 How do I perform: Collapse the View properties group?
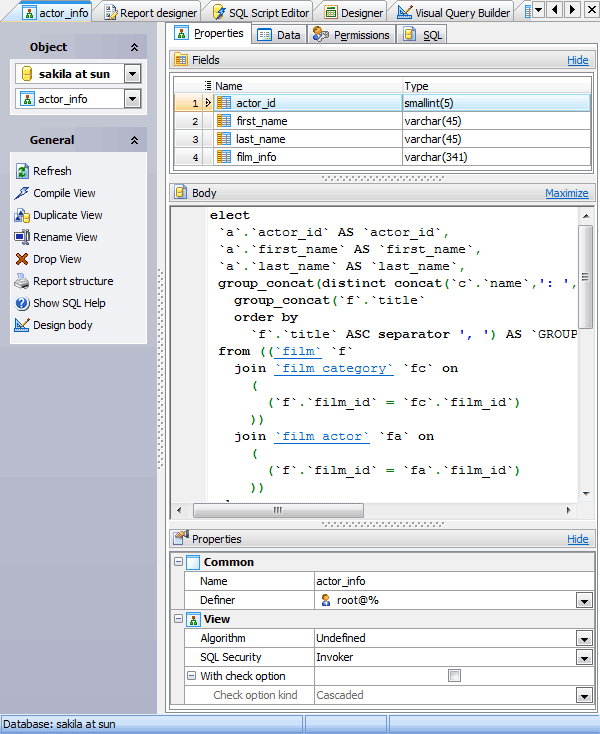(x=178, y=619)
